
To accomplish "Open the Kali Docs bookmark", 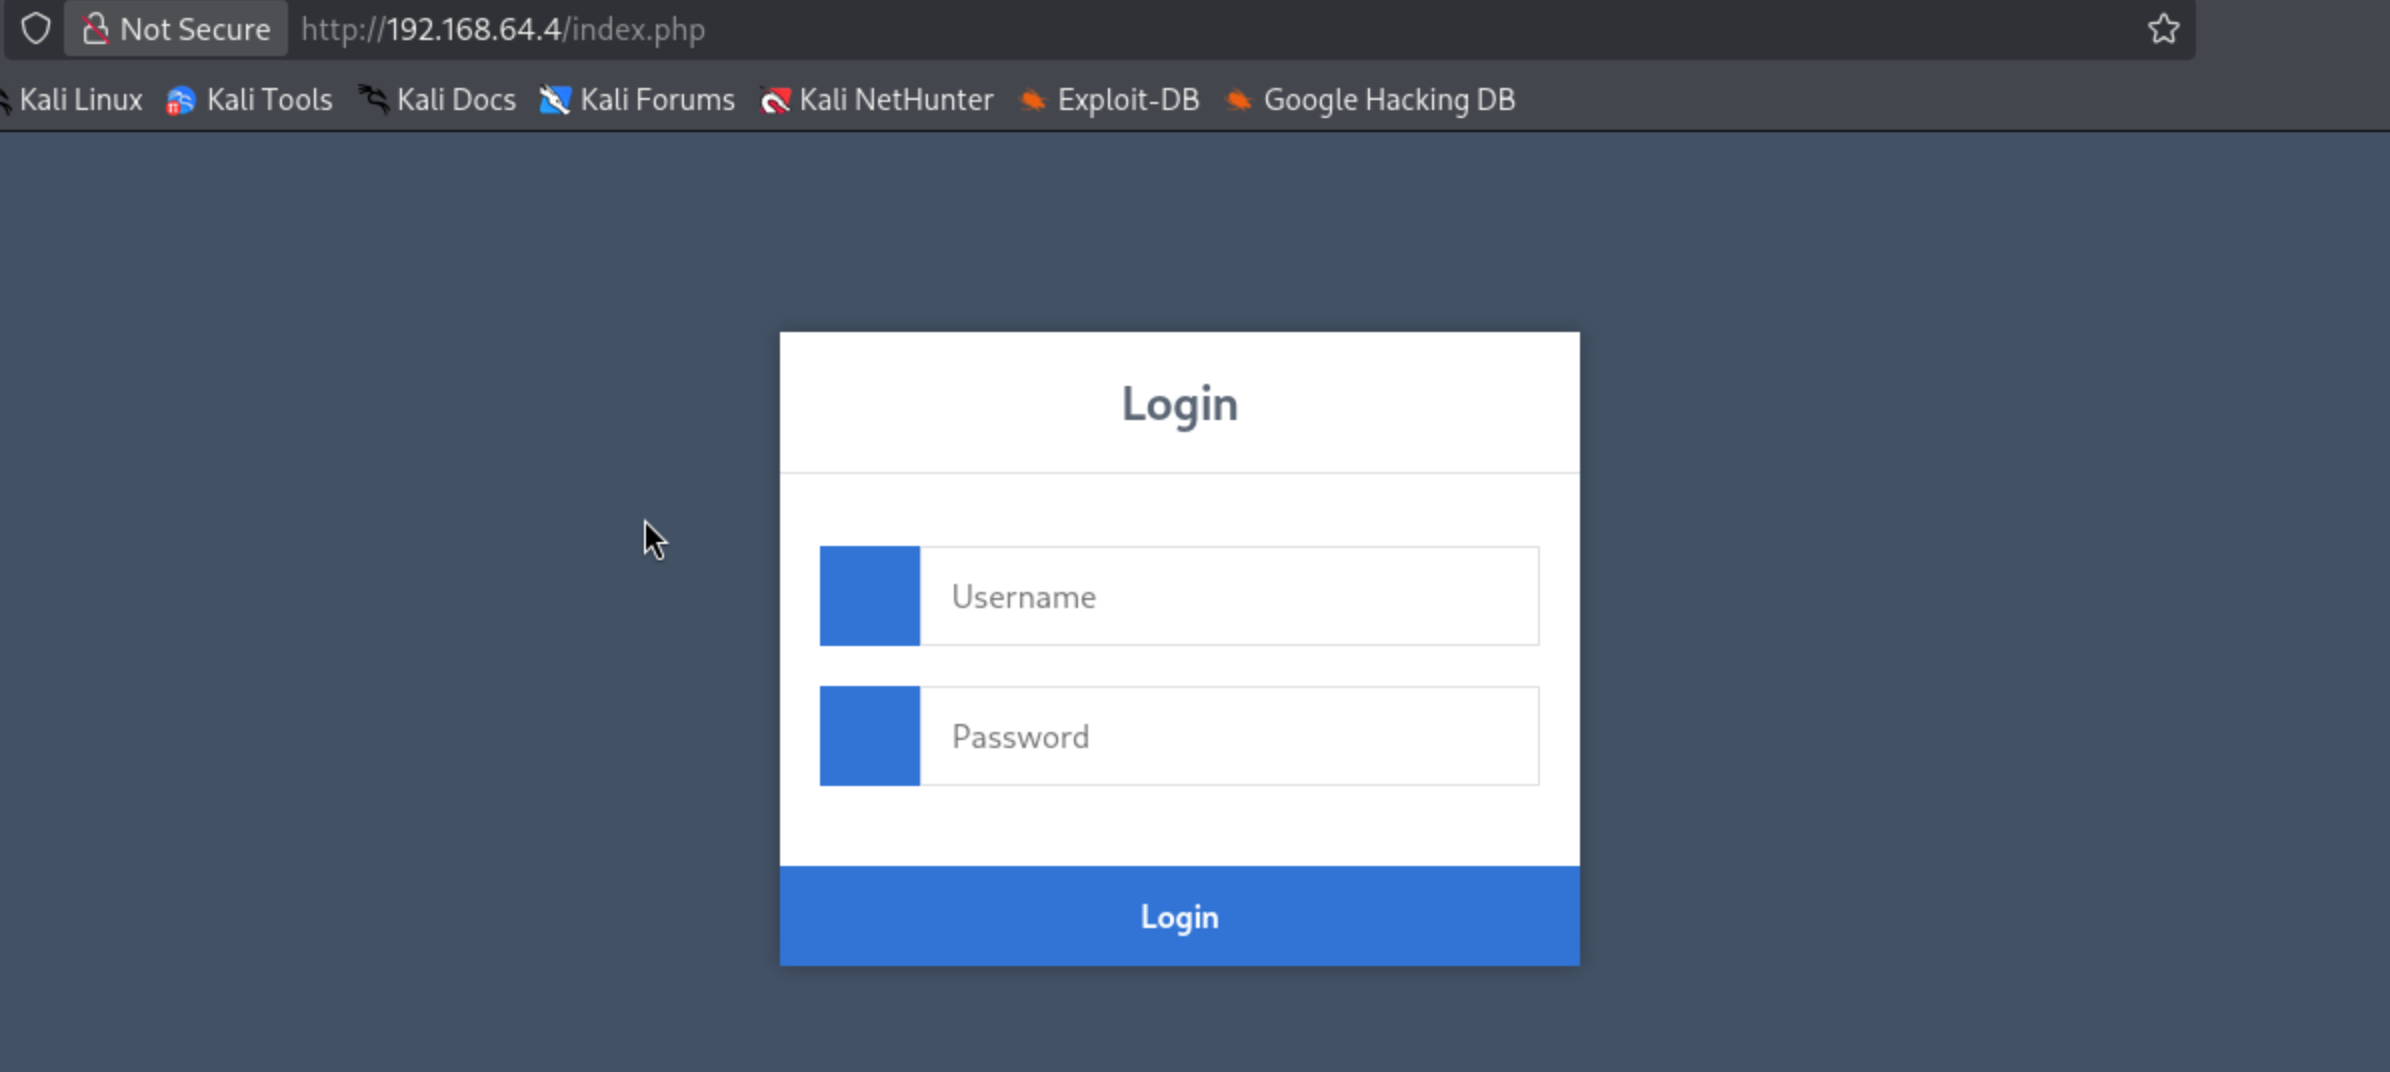I will coord(437,100).
